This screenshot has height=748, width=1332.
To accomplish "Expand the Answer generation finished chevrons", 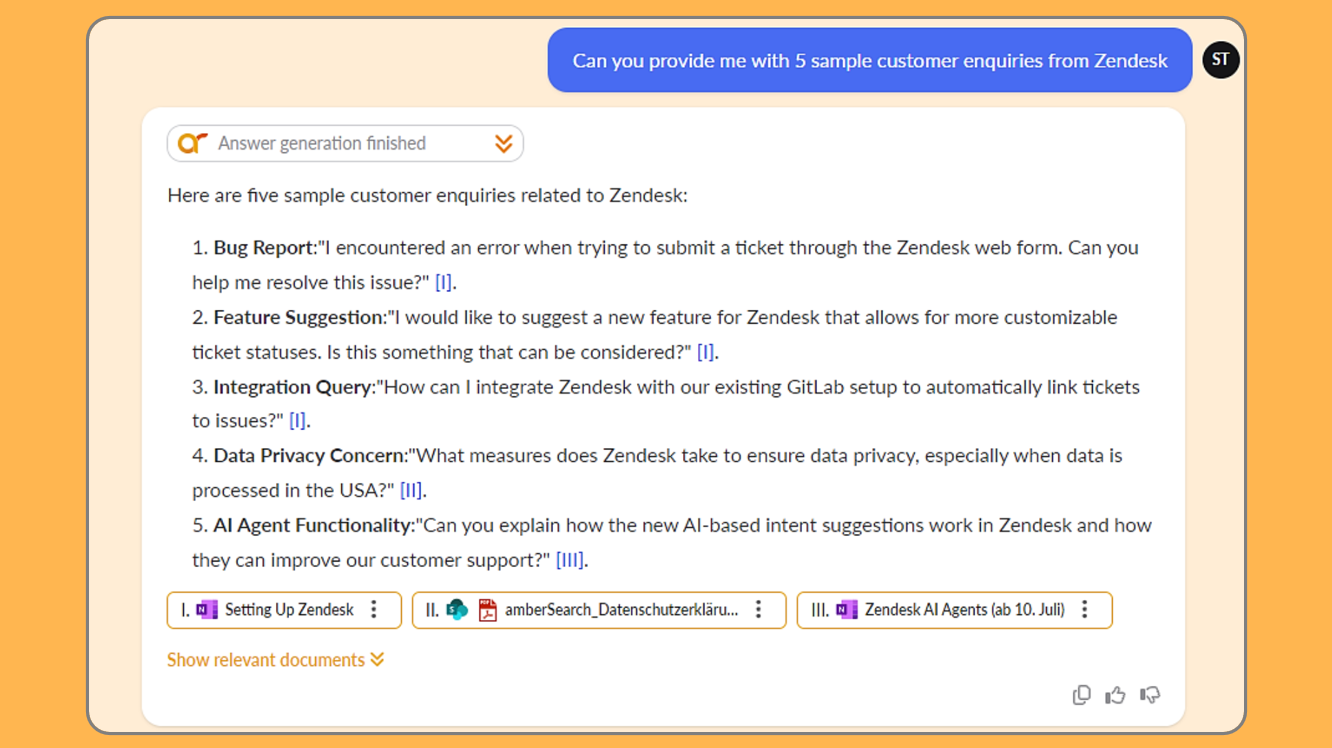I will tap(503, 144).
